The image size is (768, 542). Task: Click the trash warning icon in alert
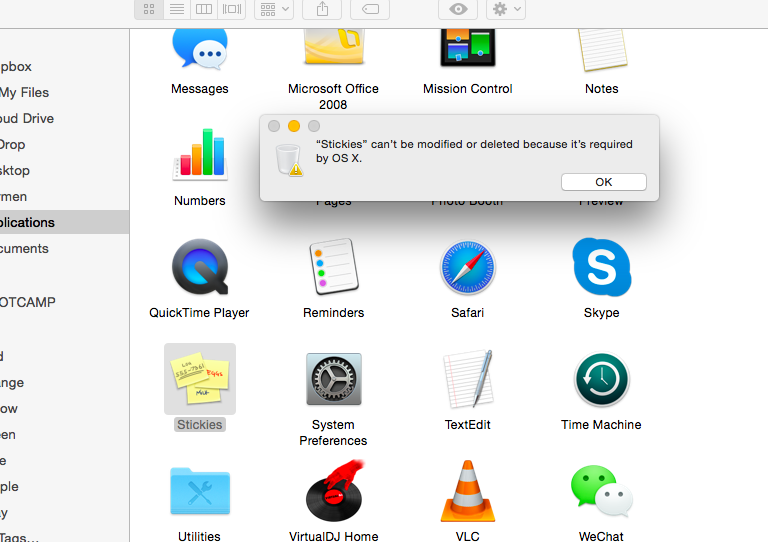pyautogui.click(x=289, y=160)
